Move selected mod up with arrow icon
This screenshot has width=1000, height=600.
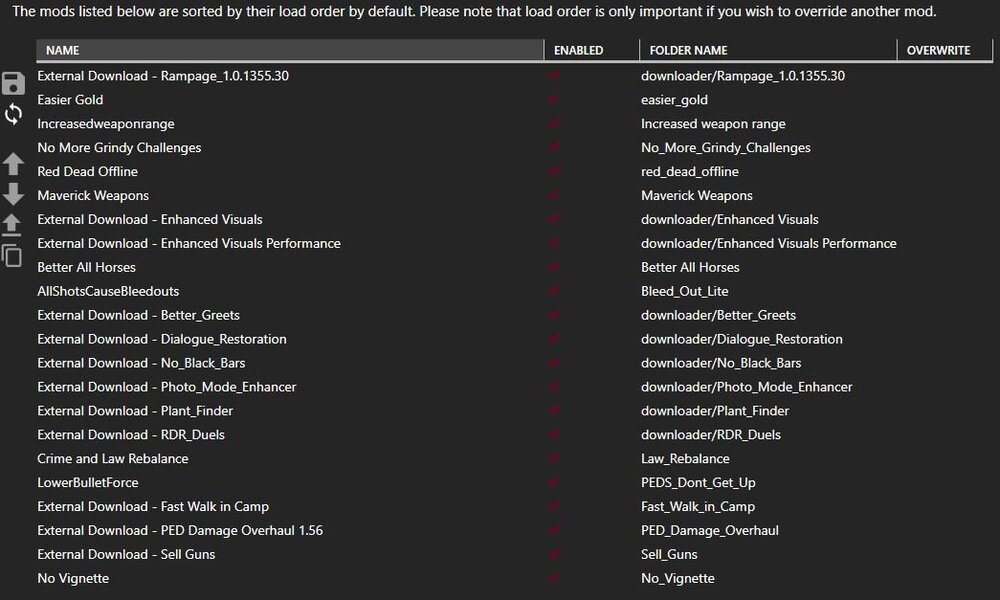tap(14, 164)
